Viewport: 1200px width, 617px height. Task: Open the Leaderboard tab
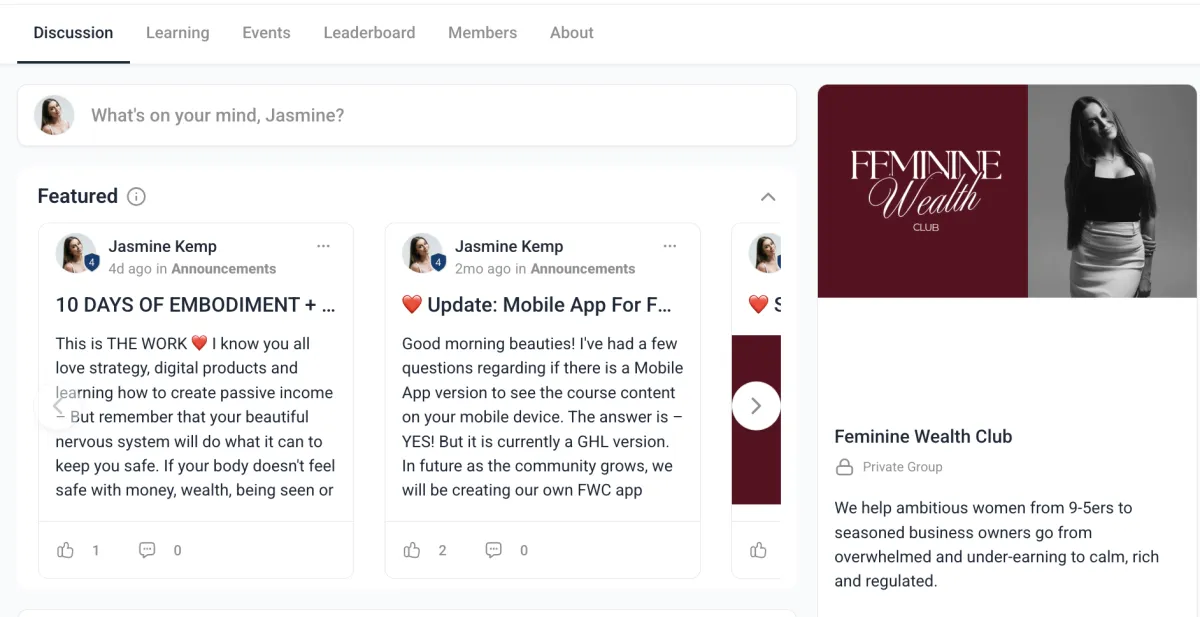(x=369, y=33)
